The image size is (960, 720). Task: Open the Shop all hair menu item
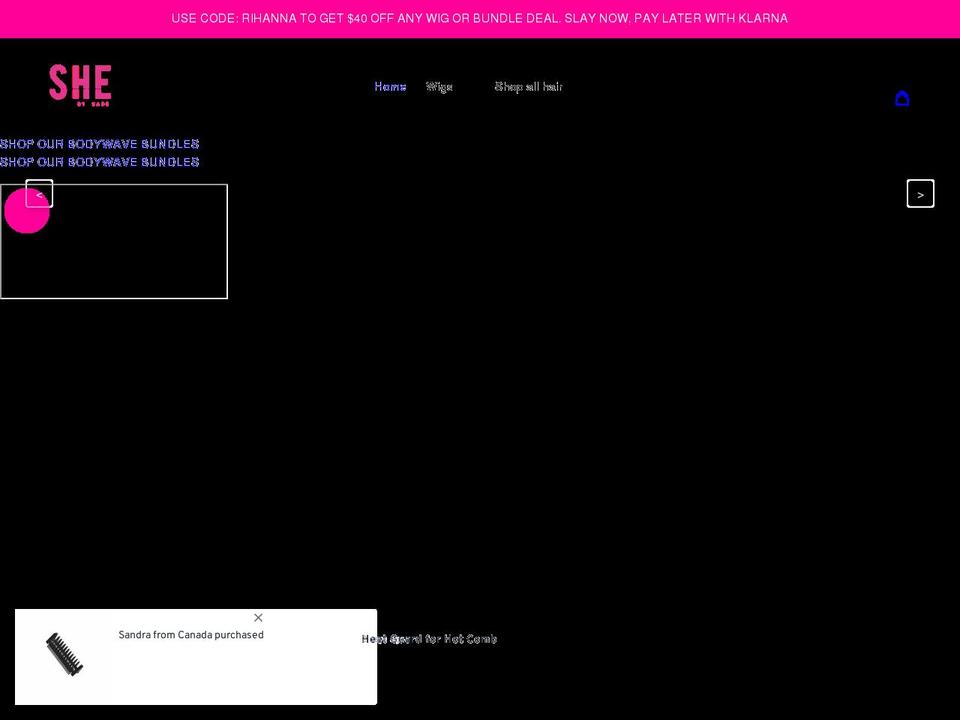(528, 86)
